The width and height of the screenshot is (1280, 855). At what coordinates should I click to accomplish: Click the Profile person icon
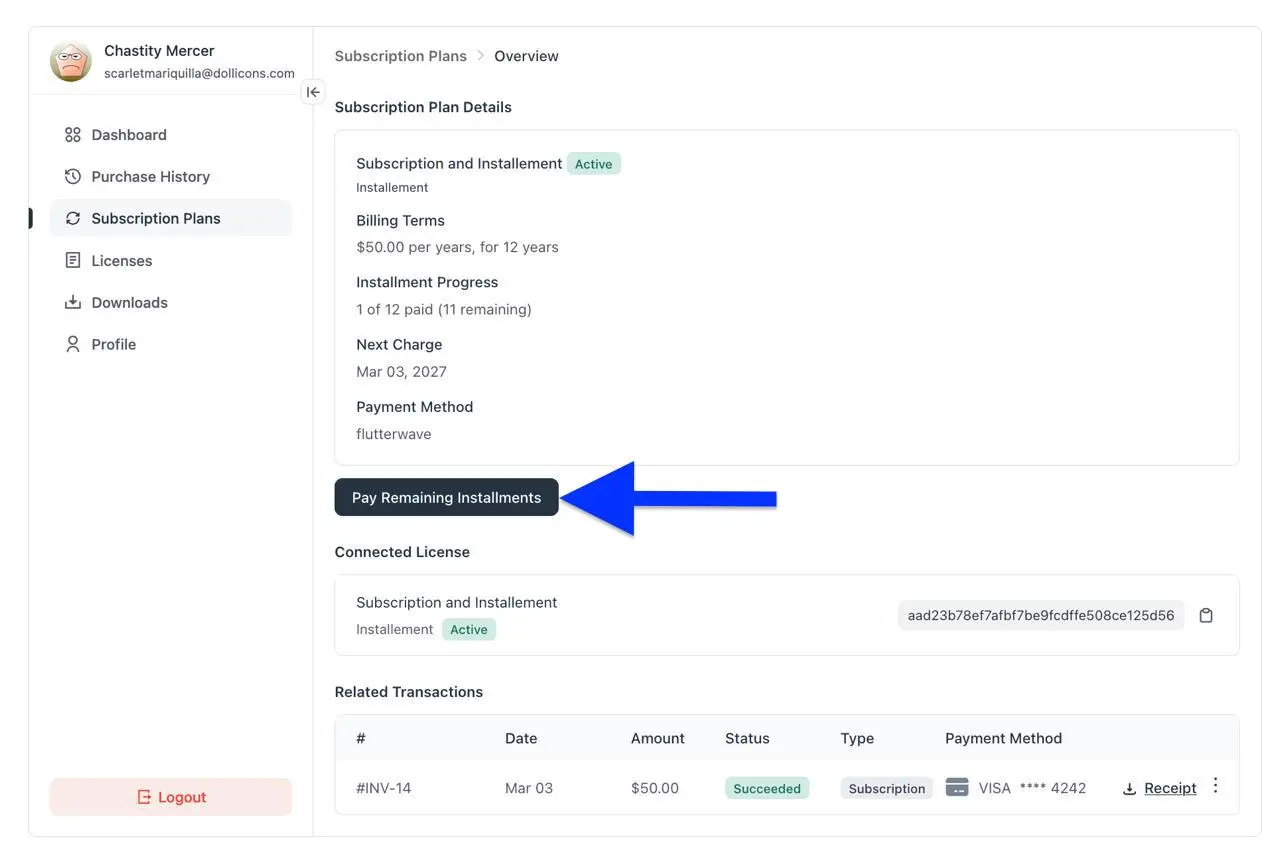click(72, 345)
